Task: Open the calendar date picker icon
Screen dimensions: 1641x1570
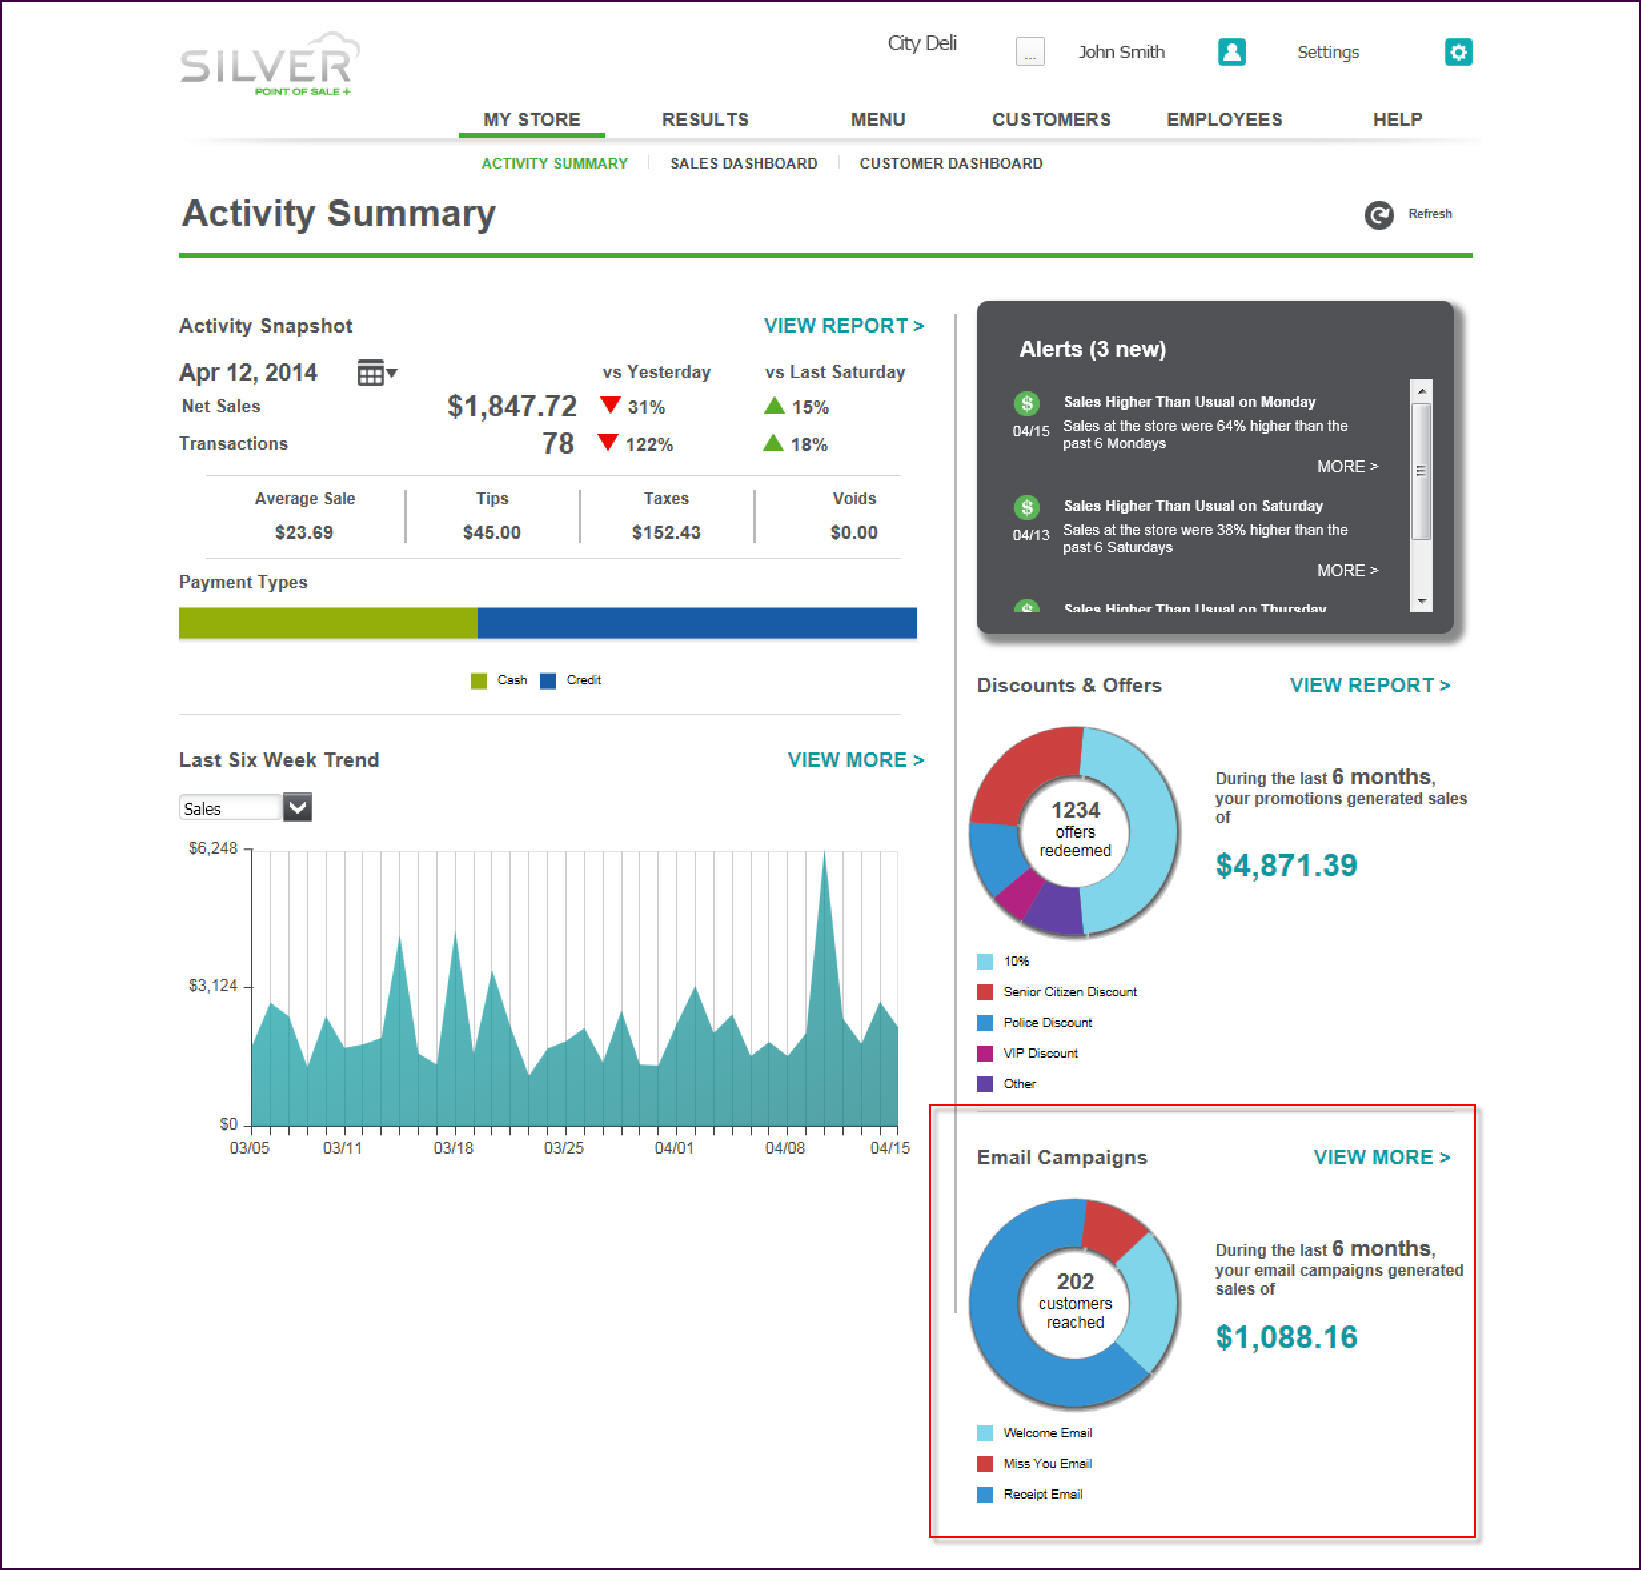Action: [x=376, y=373]
